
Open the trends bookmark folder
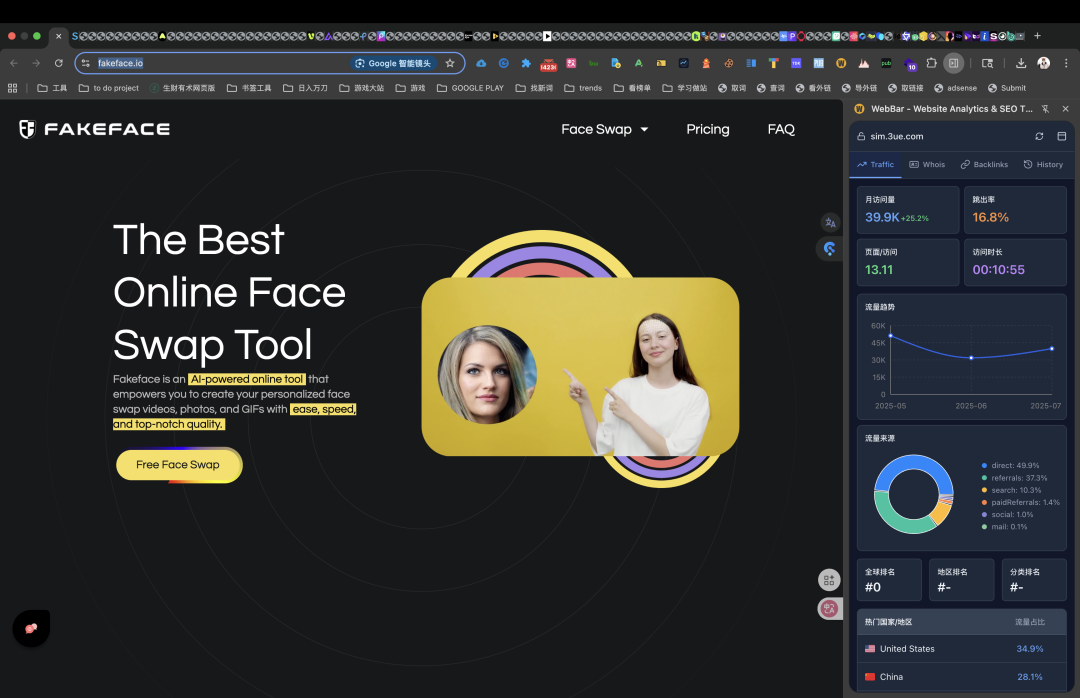(583, 88)
